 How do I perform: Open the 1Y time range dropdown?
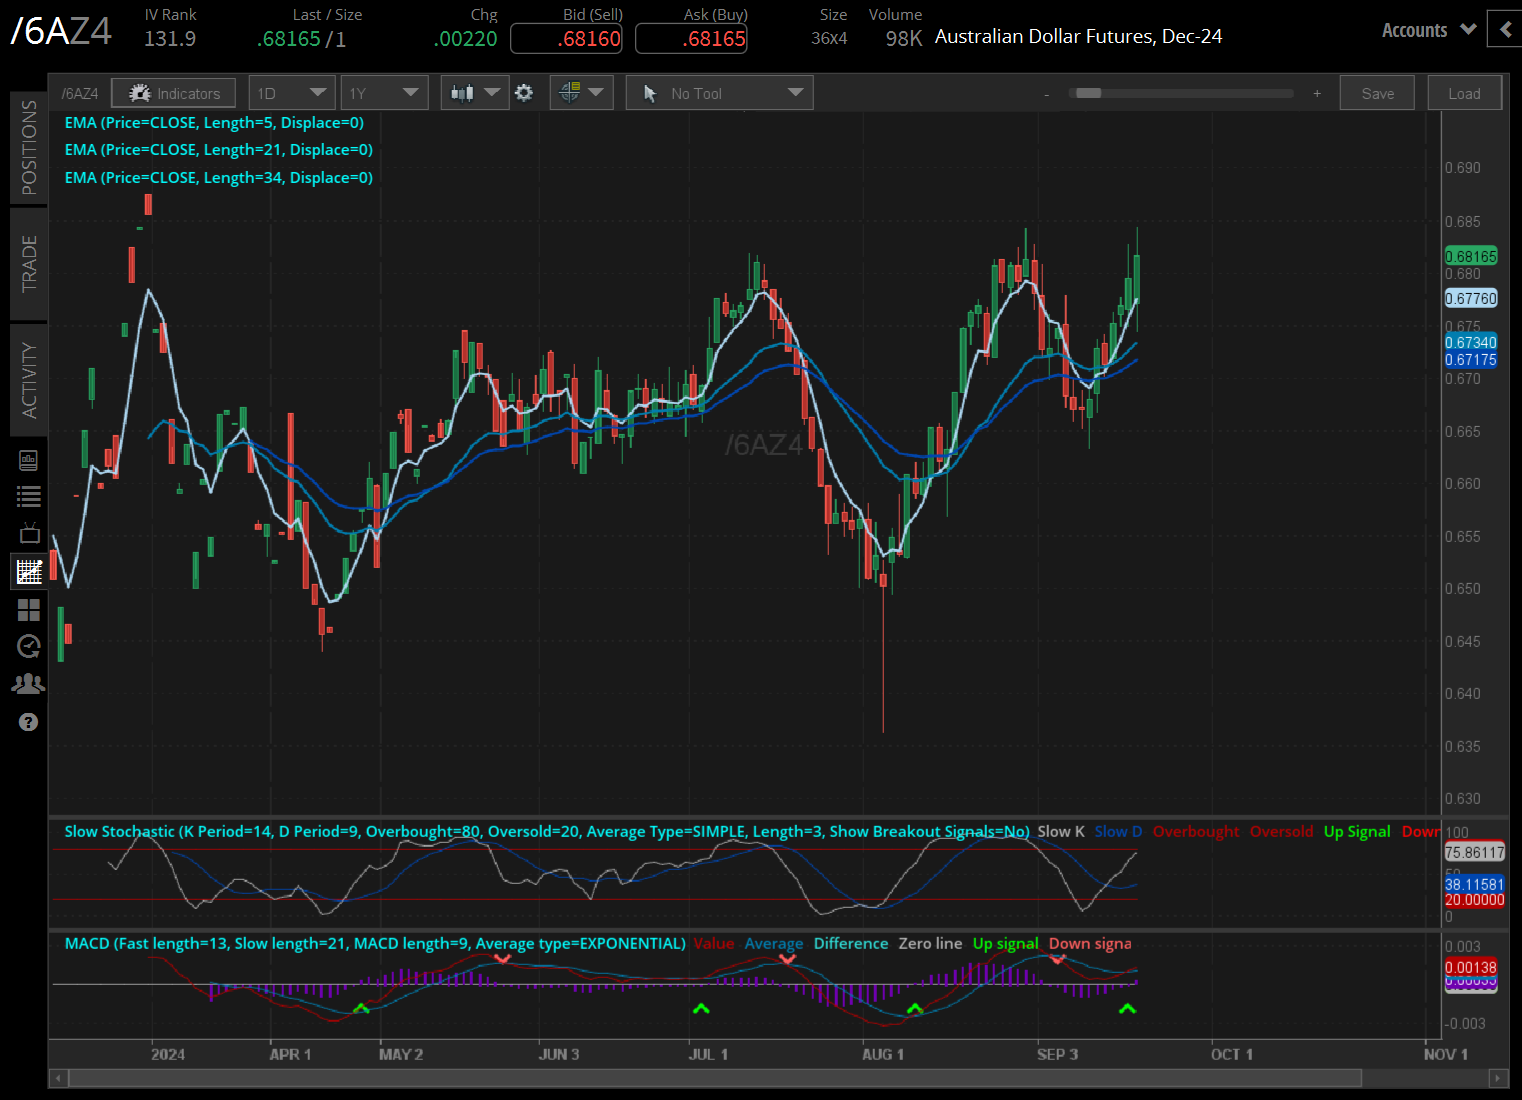(384, 93)
